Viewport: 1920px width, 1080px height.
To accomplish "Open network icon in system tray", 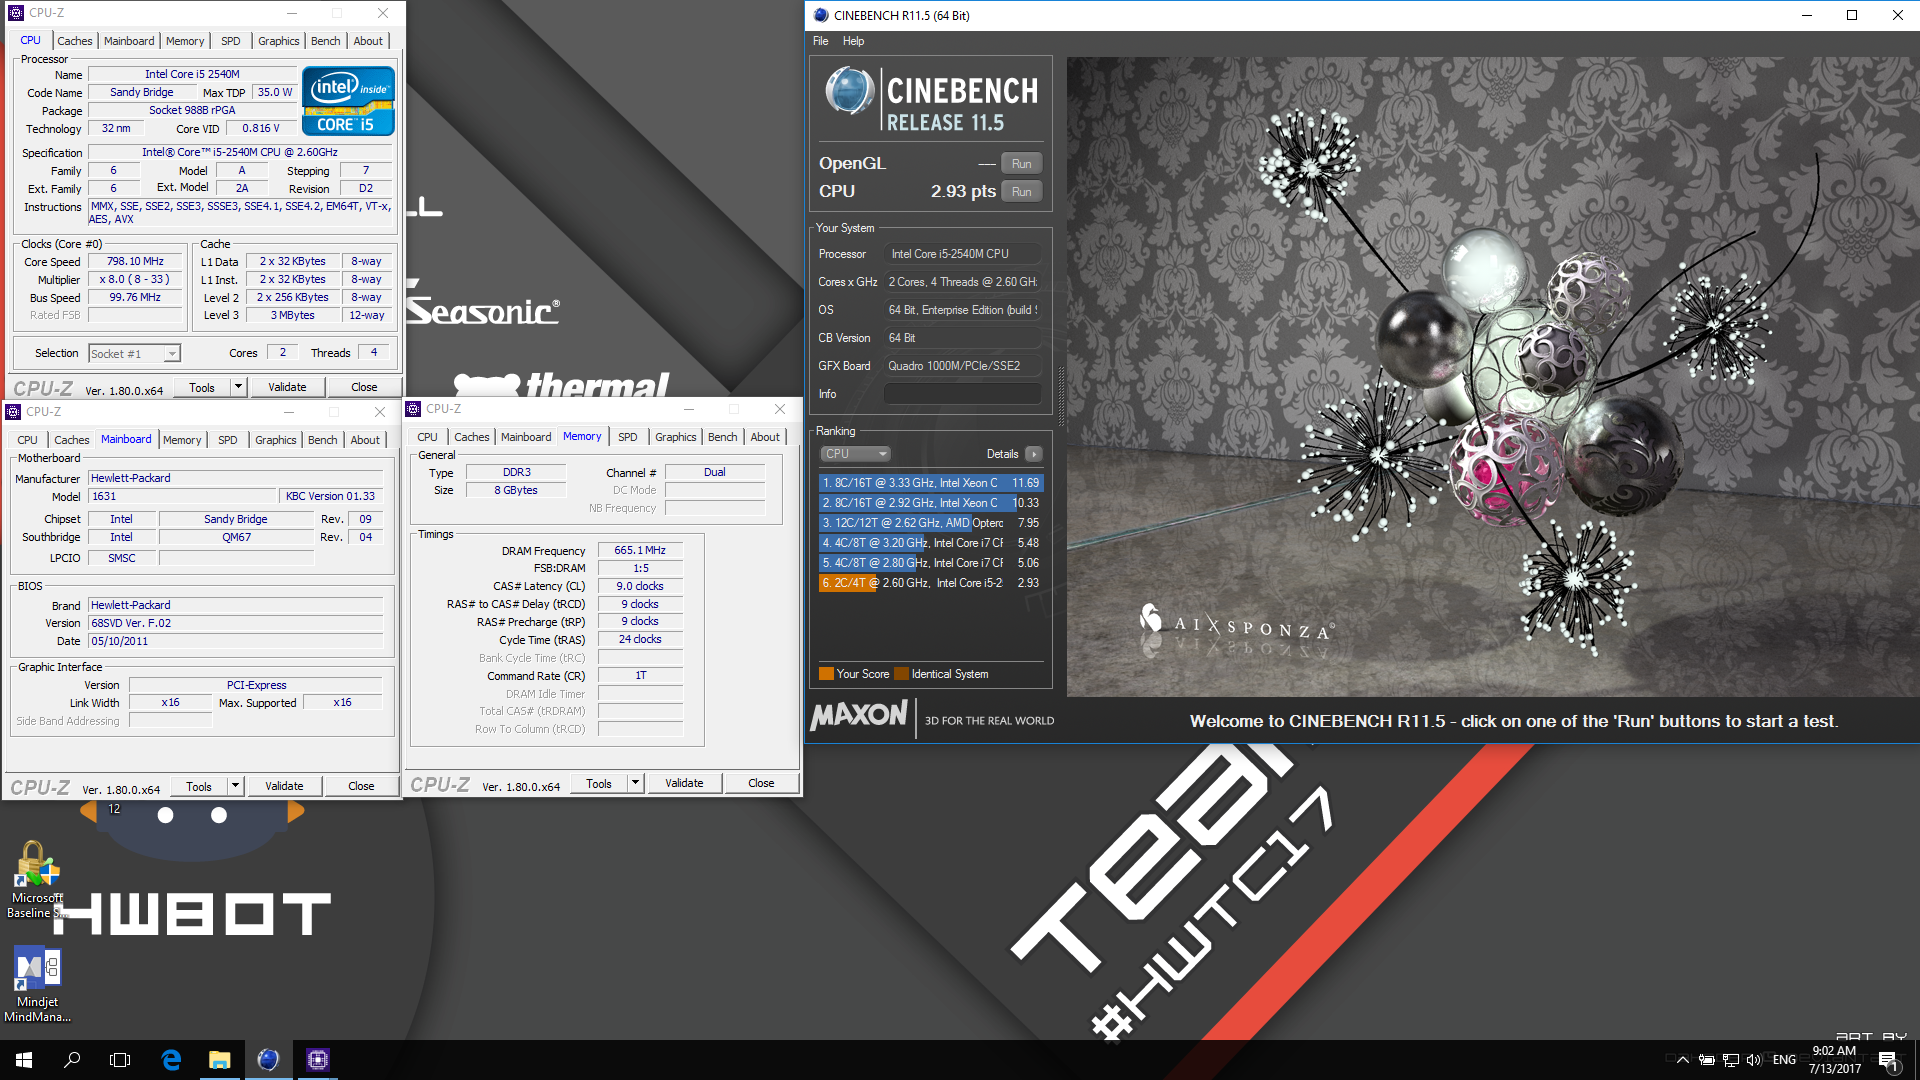I will pyautogui.click(x=1731, y=1060).
